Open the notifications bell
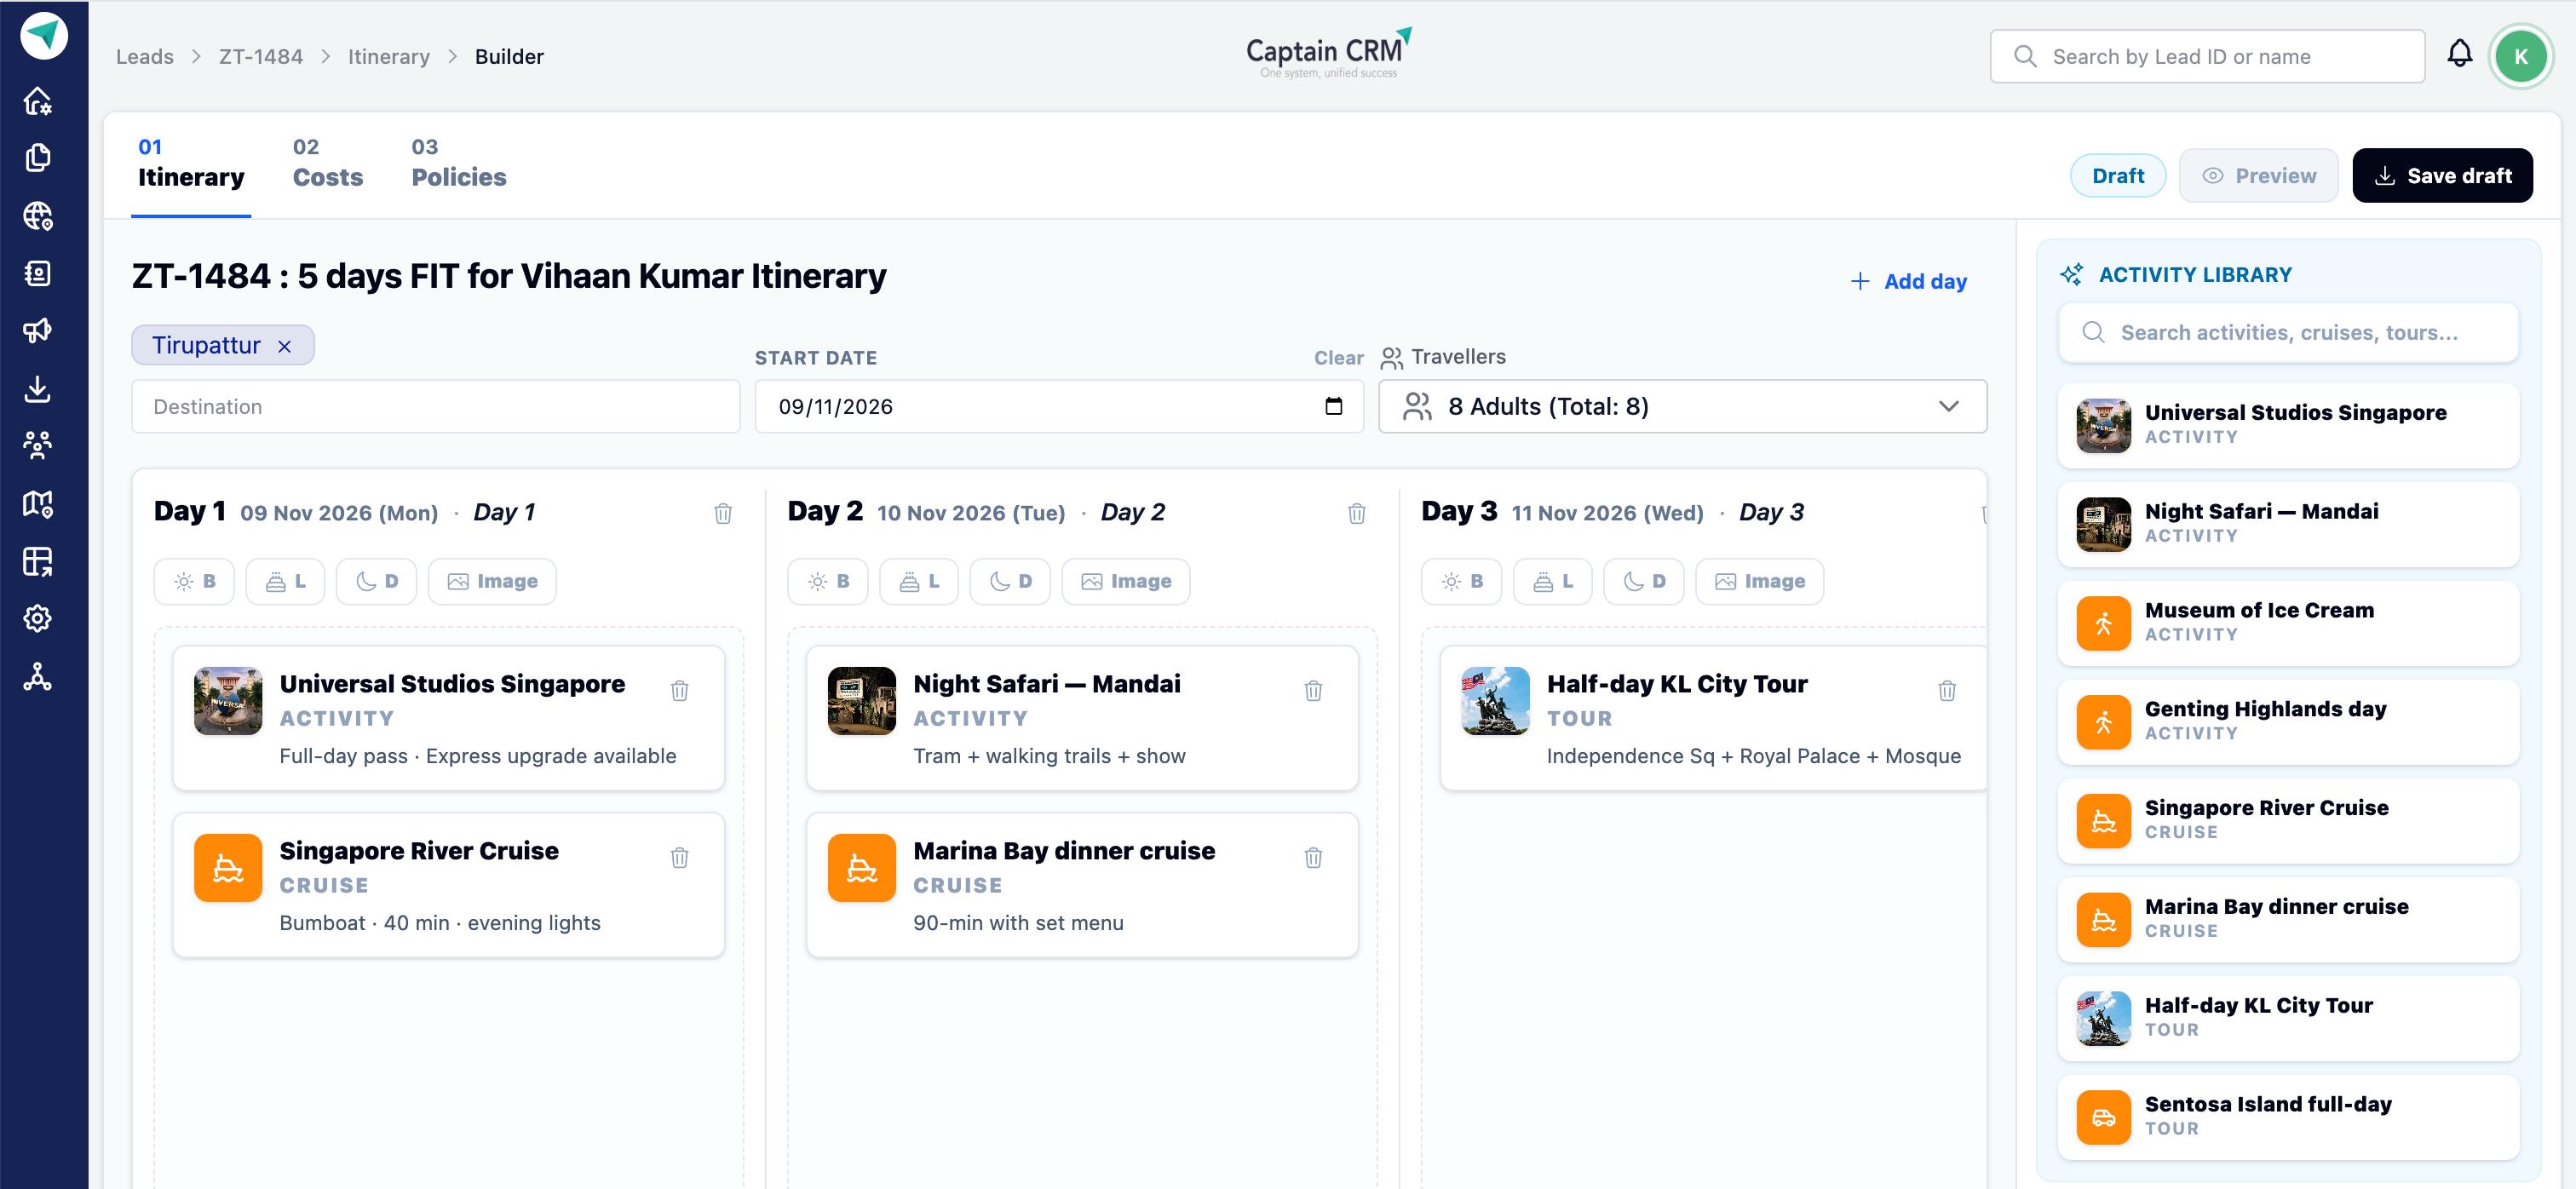The width and height of the screenshot is (2576, 1189). point(2459,55)
